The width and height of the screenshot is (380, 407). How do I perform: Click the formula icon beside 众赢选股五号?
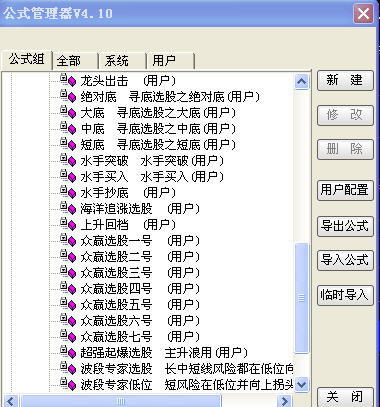tap(68, 304)
